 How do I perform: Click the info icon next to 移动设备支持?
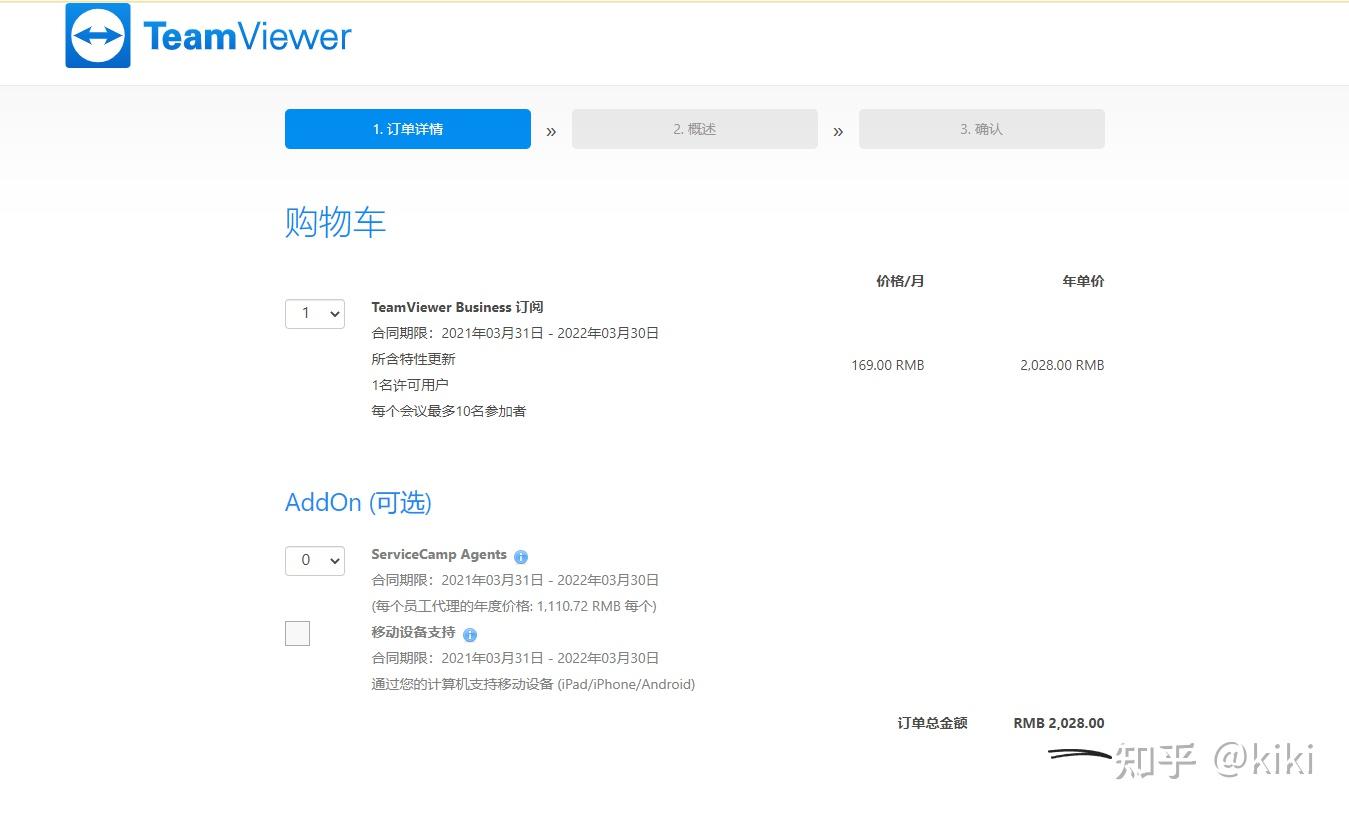470,634
